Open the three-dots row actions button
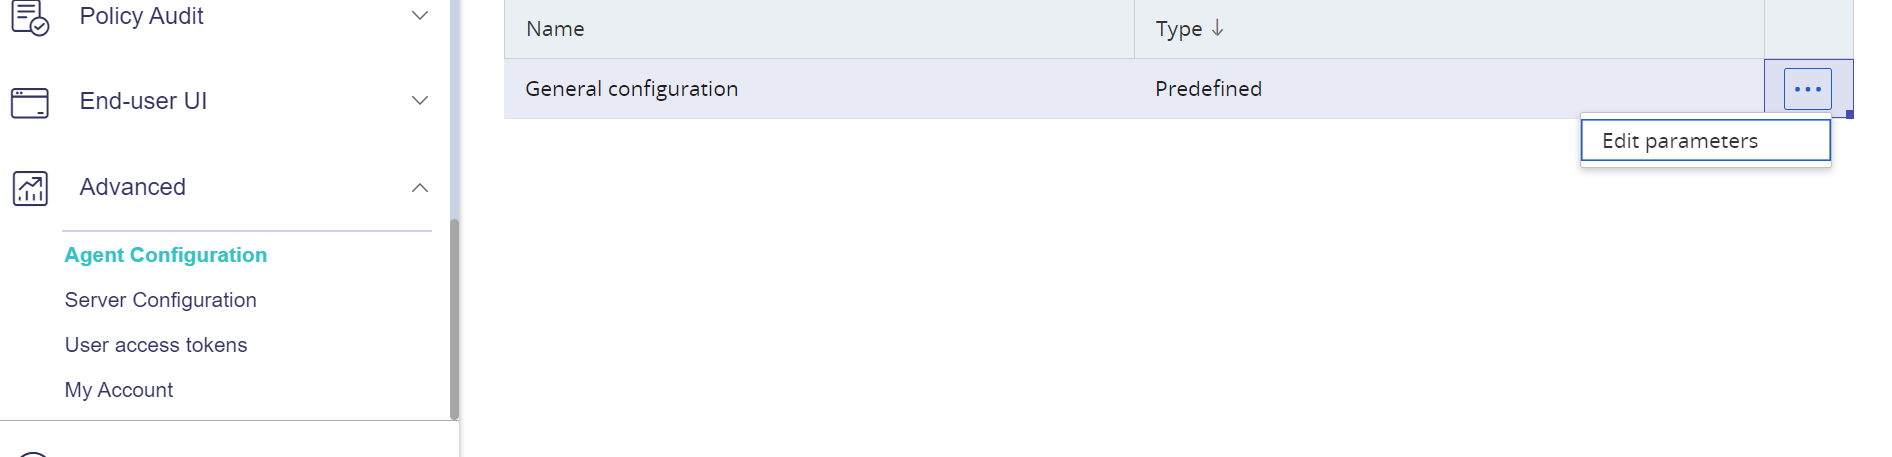This screenshot has height=457, width=1892. pos(1808,89)
